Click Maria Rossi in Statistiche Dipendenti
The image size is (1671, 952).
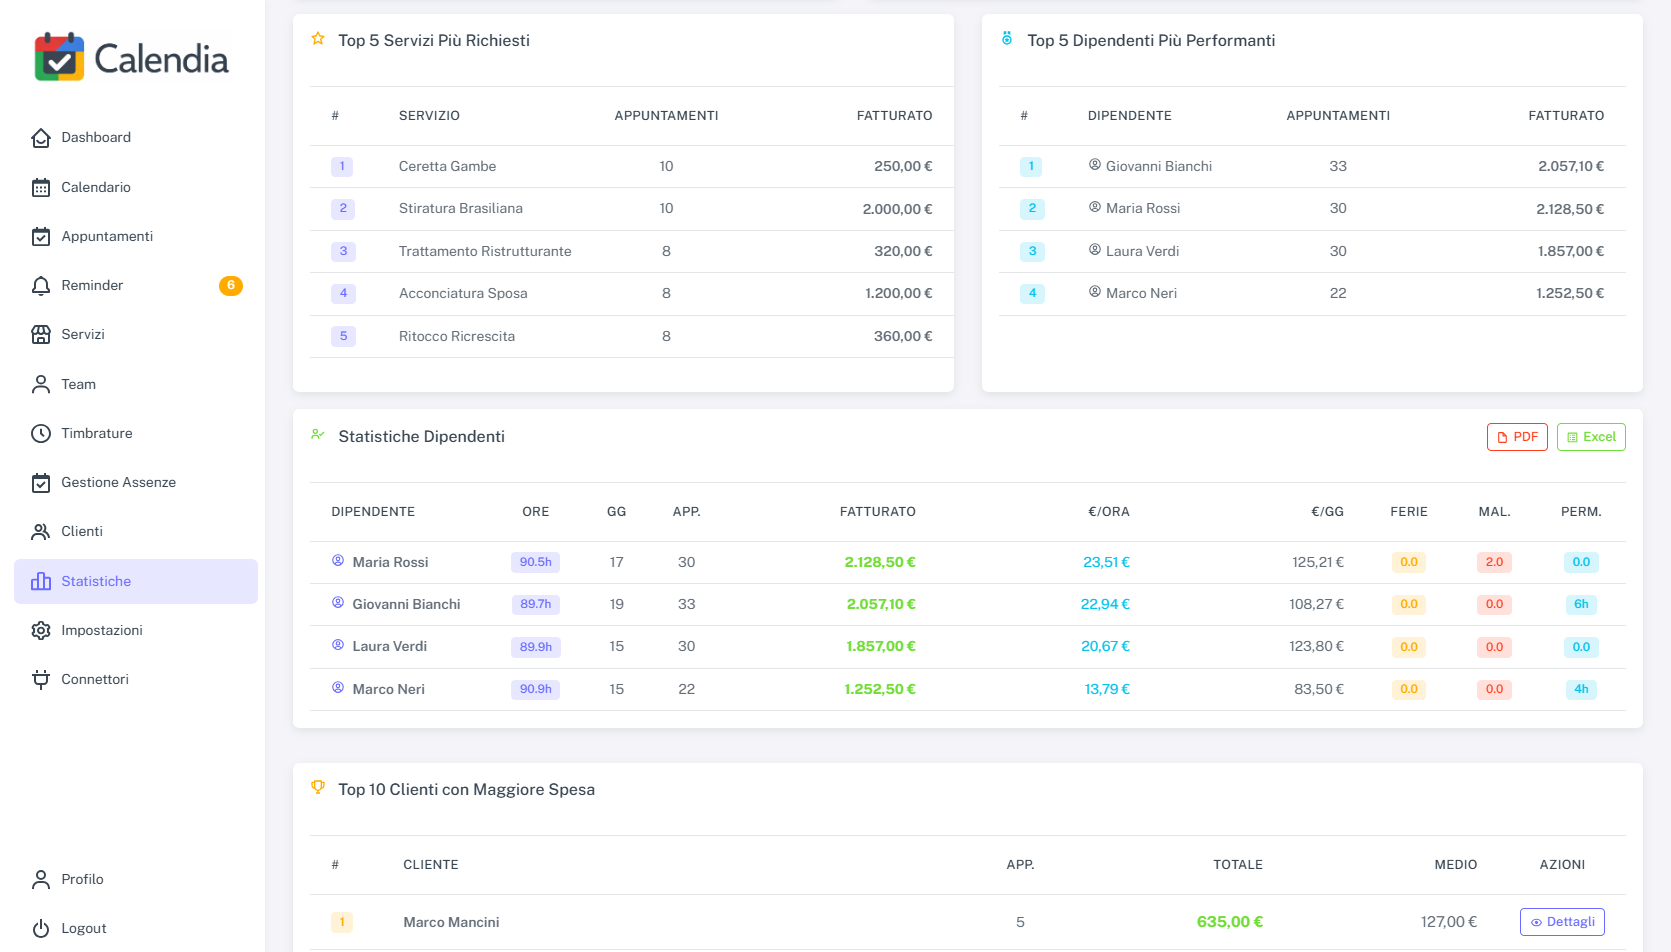pyautogui.click(x=390, y=562)
